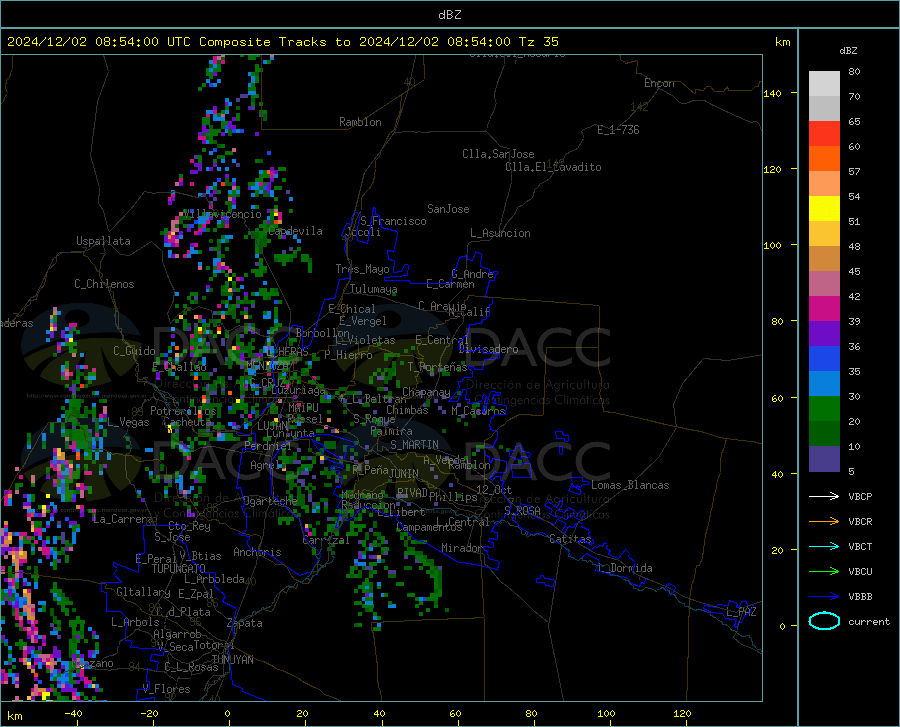Viewport: 900px width, 727px height.
Task: Click the cyan VBCT arrow in the legend
Action: [824, 546]
